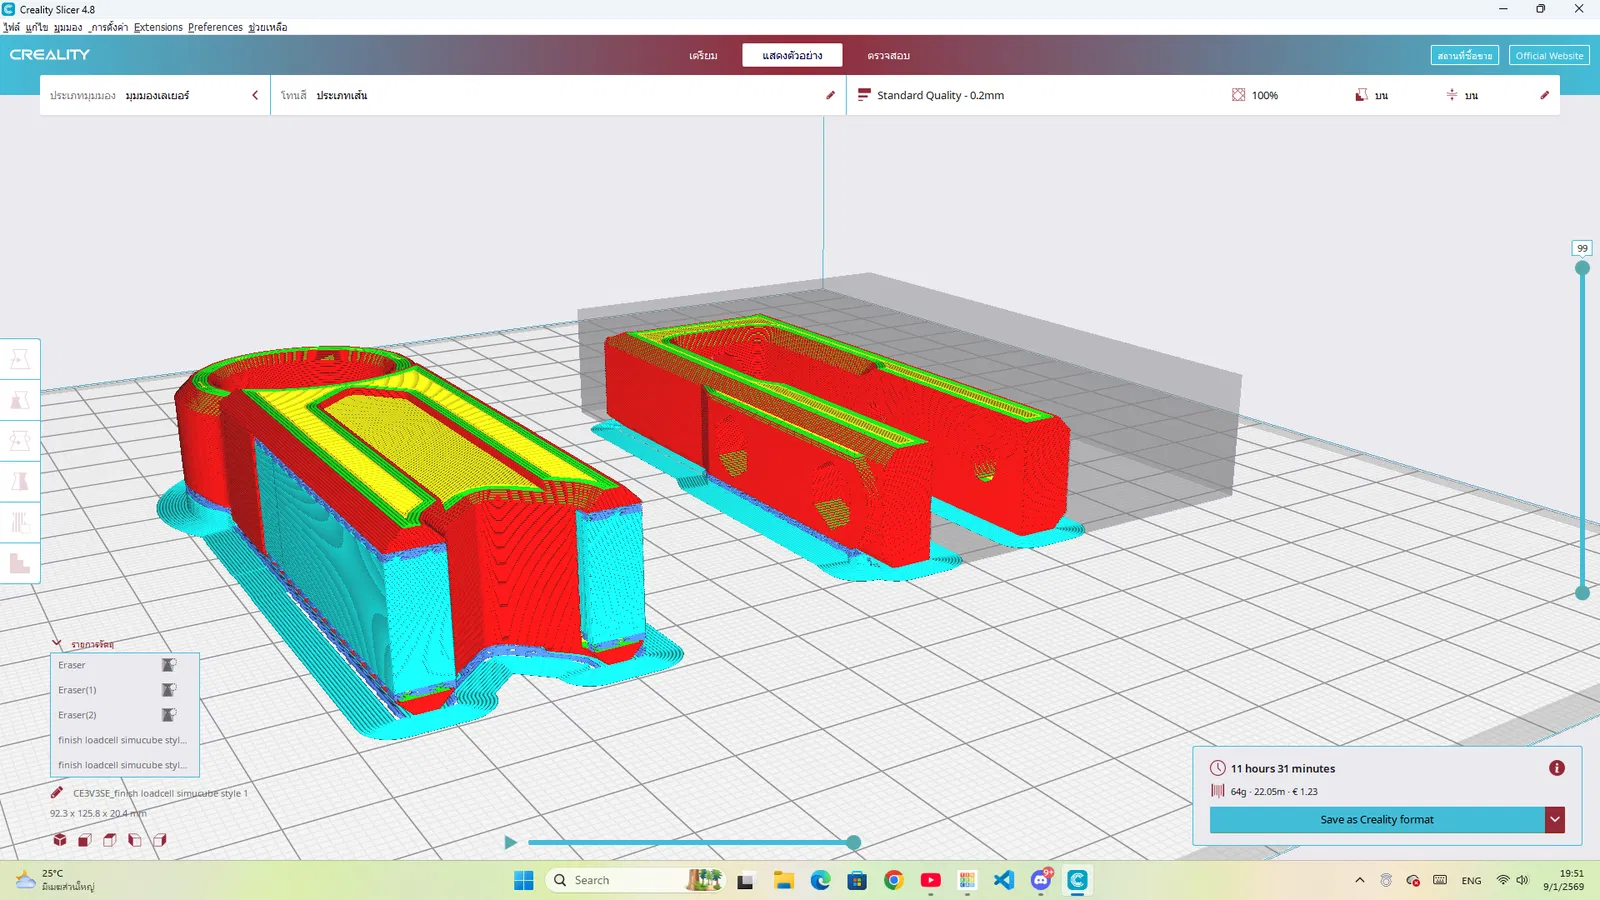Open the save format dropdown arrow
The width and height of the screenshot is (1600, 900).
click(1555, 819)
